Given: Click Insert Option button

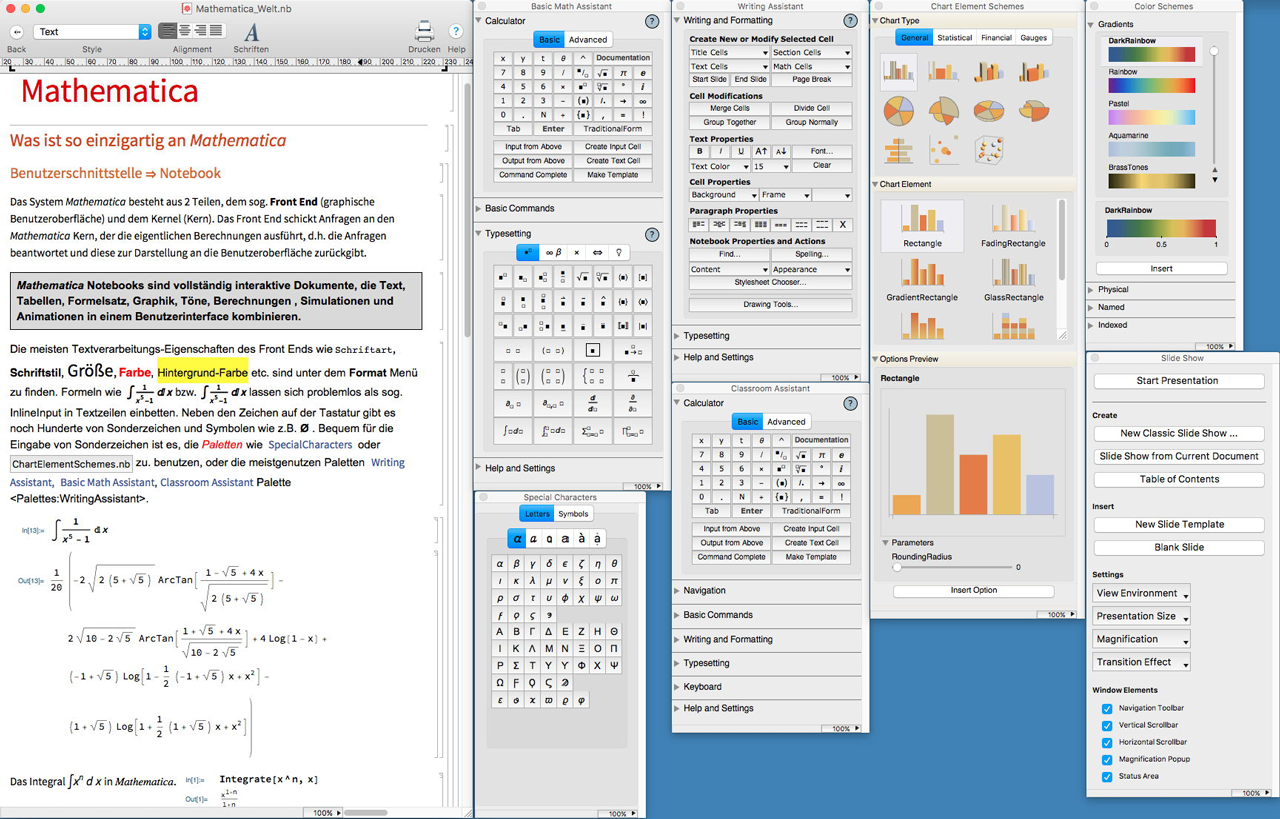Looking at the screenshot, I should click(973, 591).
